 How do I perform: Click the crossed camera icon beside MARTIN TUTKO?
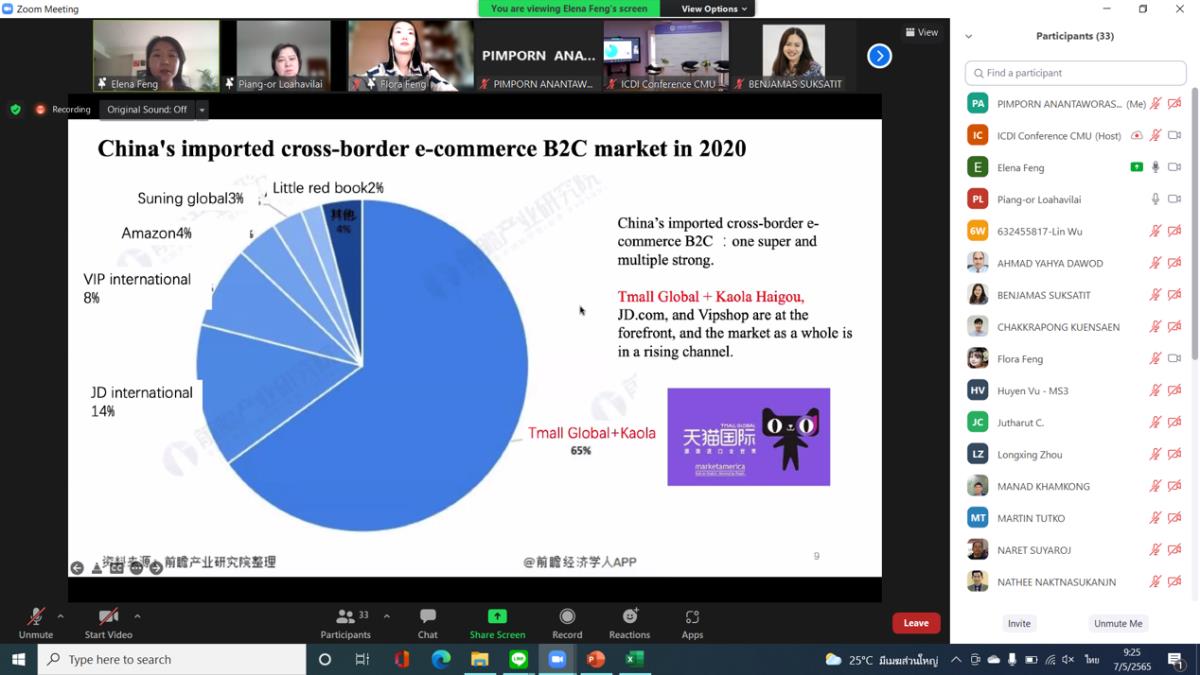coord(1175,518)
